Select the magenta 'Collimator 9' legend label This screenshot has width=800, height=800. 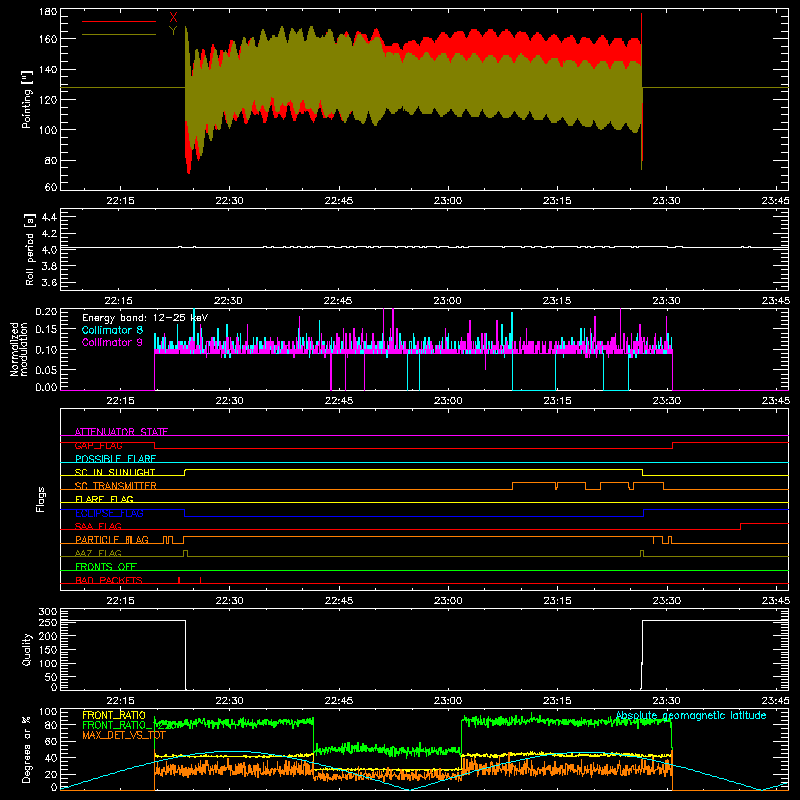point(112,342)
